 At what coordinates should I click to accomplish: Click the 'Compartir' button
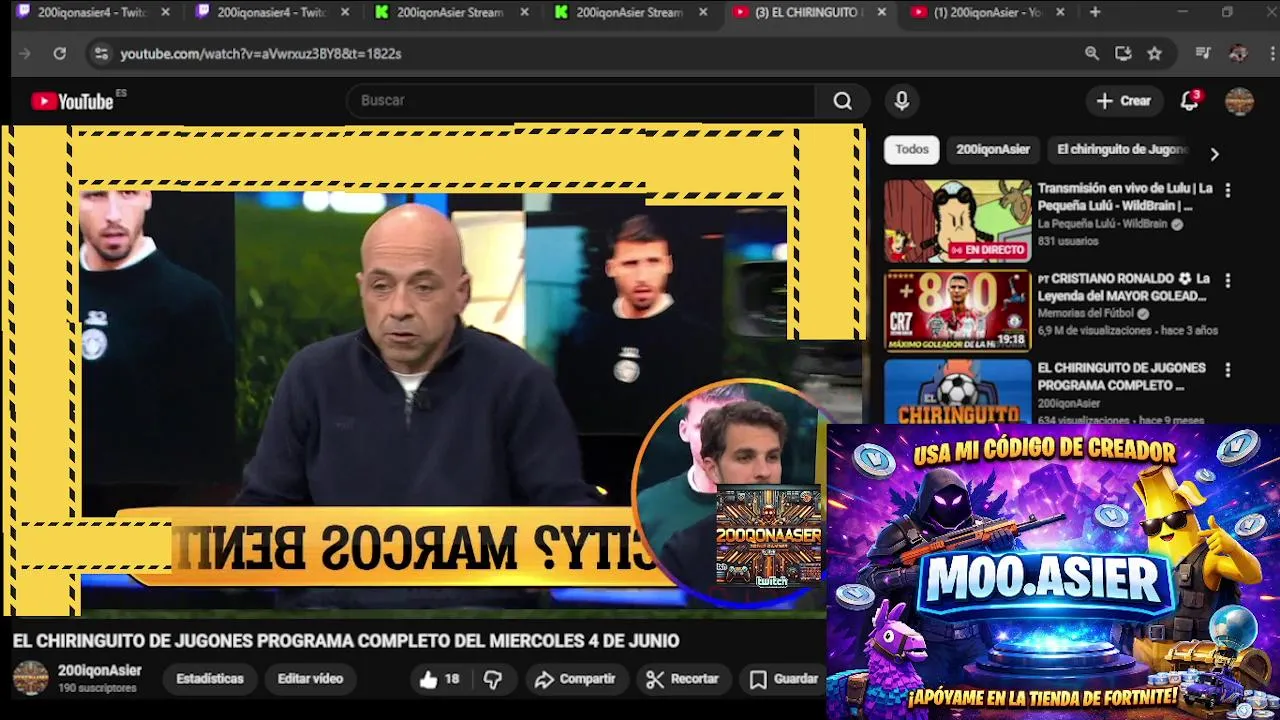[575, 679]
